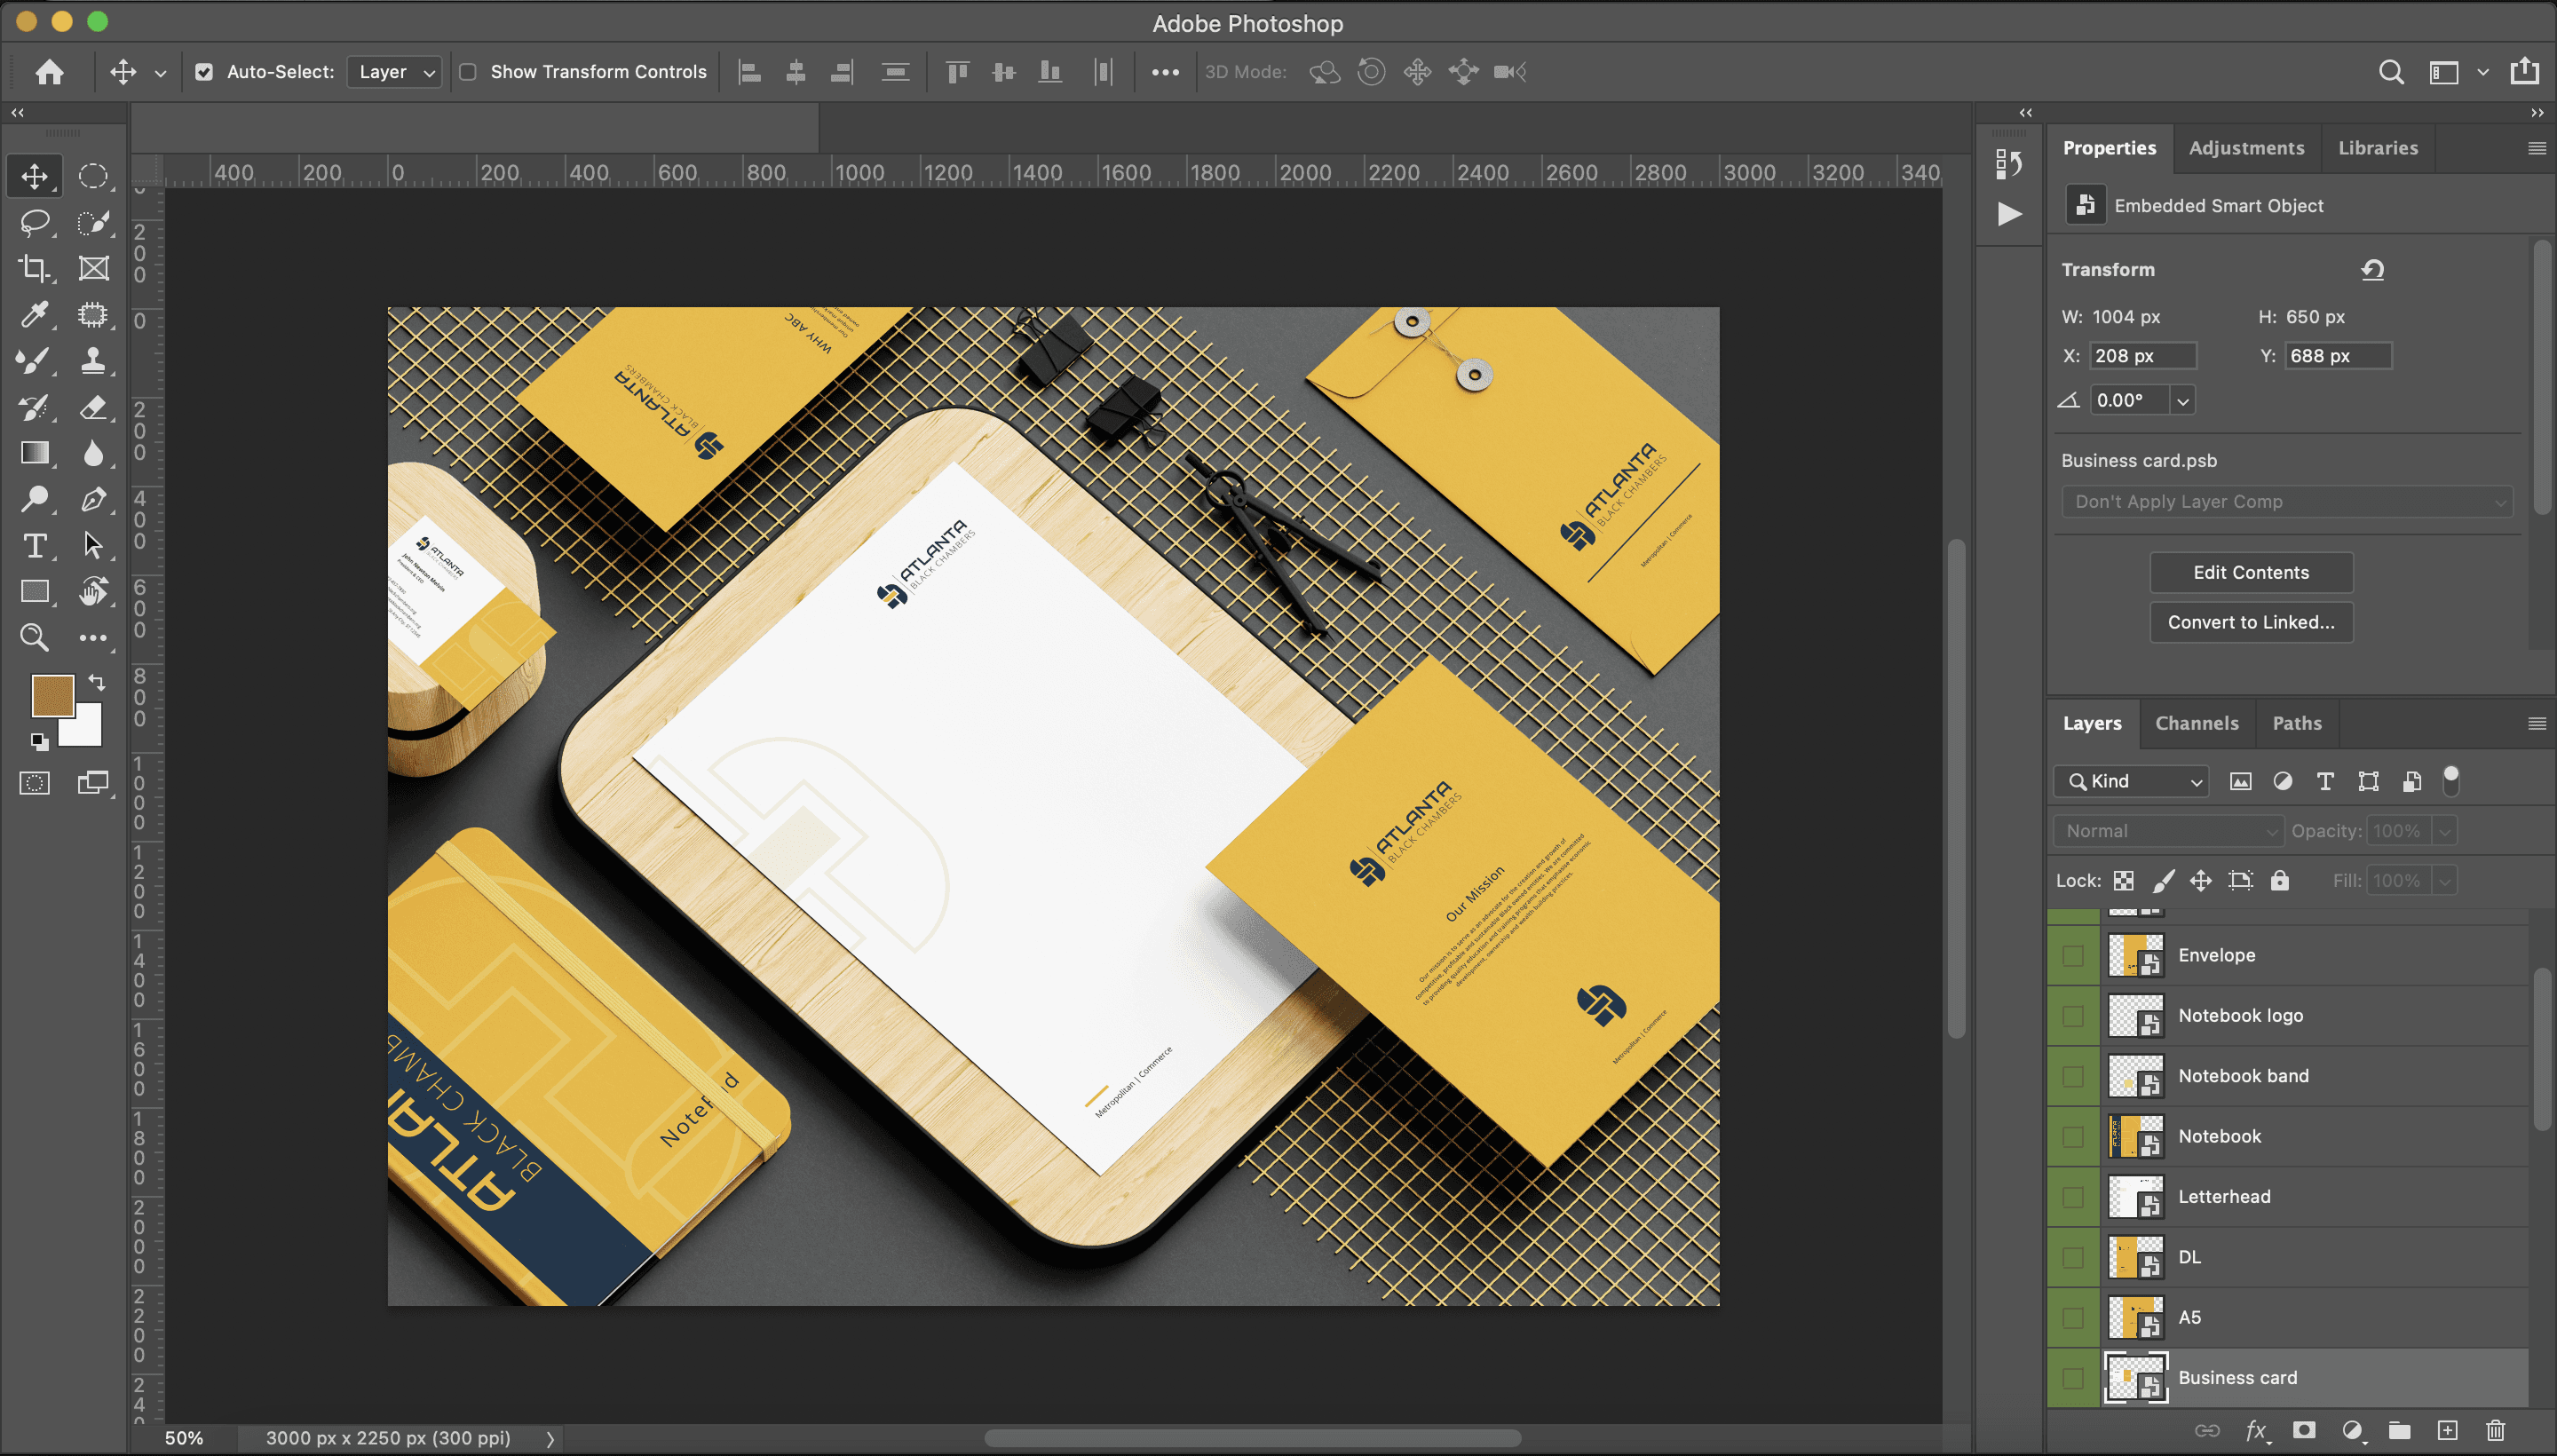Click the Convert to Linked button

(x=2251, y=622)
